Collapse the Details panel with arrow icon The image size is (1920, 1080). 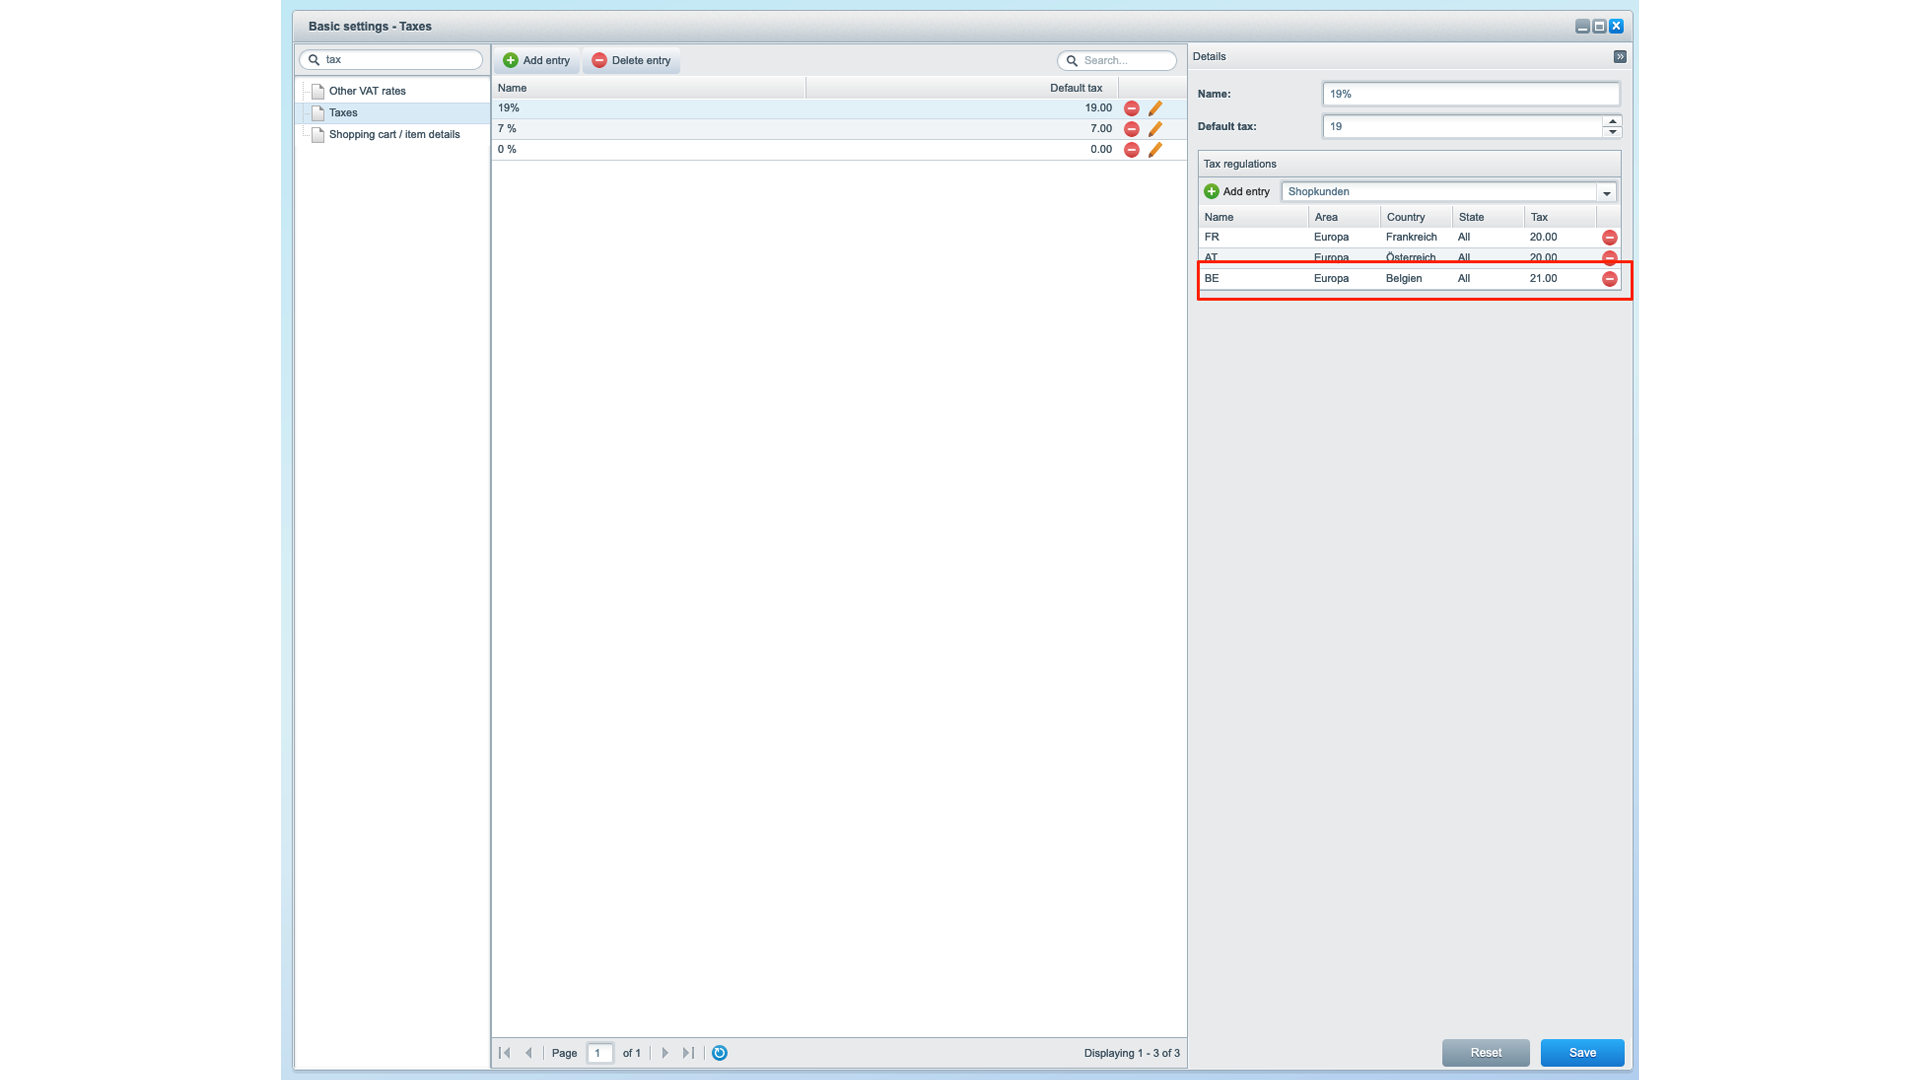[1619, 57]
